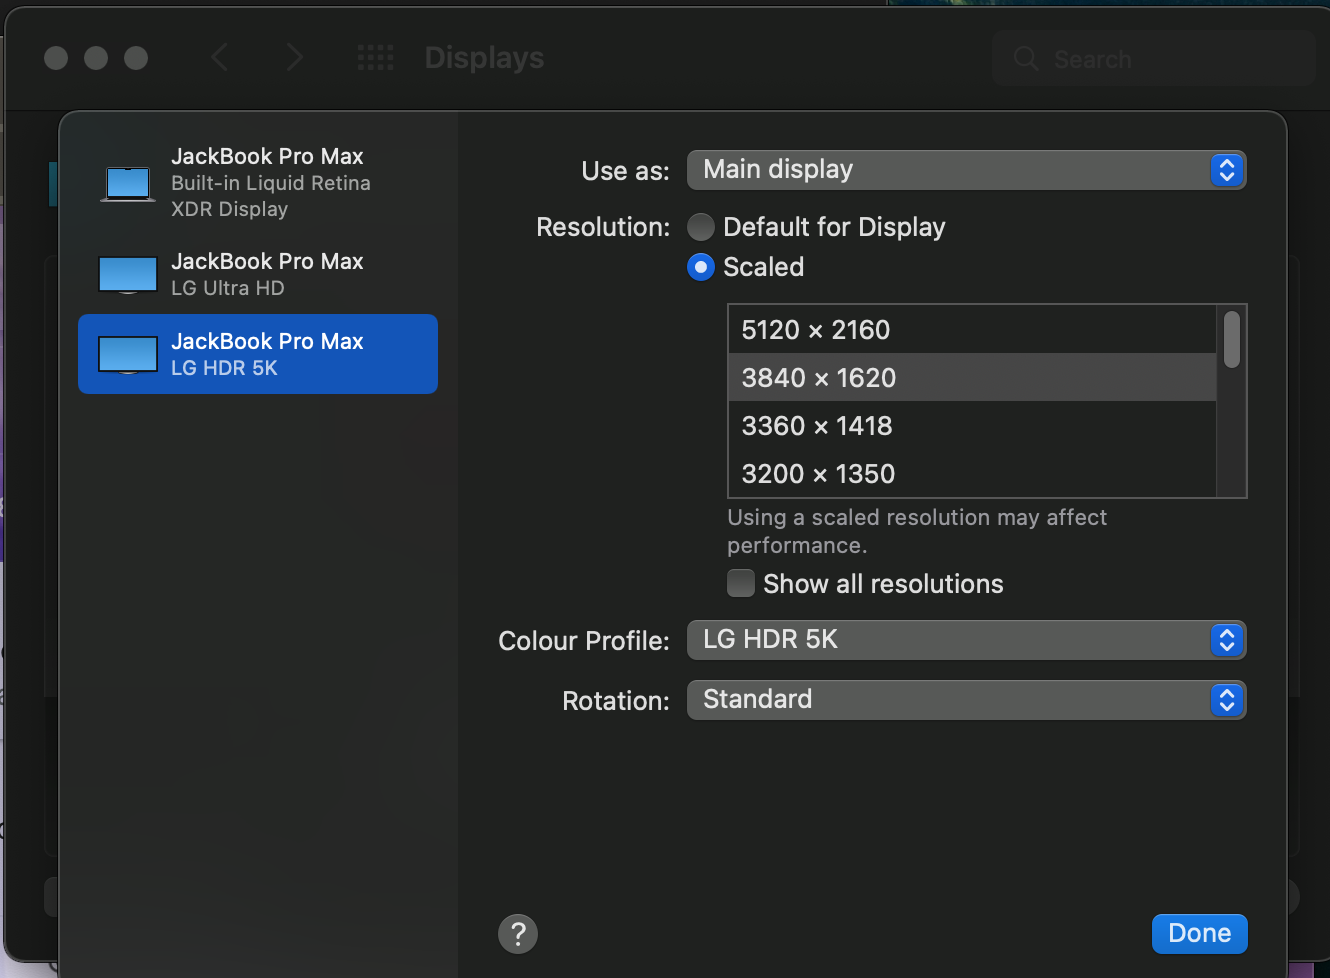The height and width of the screenshot is (978, 1330).
Task: Click the search magnifier icon
Action: click(1026, 59)
